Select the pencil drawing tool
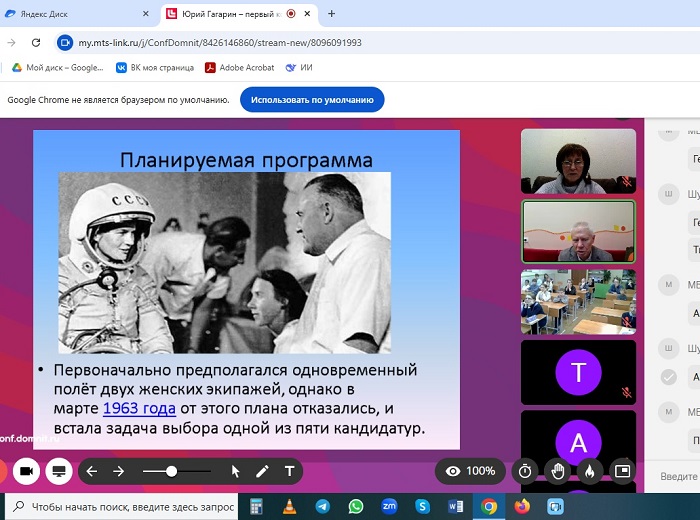 (x=262, y=471)
